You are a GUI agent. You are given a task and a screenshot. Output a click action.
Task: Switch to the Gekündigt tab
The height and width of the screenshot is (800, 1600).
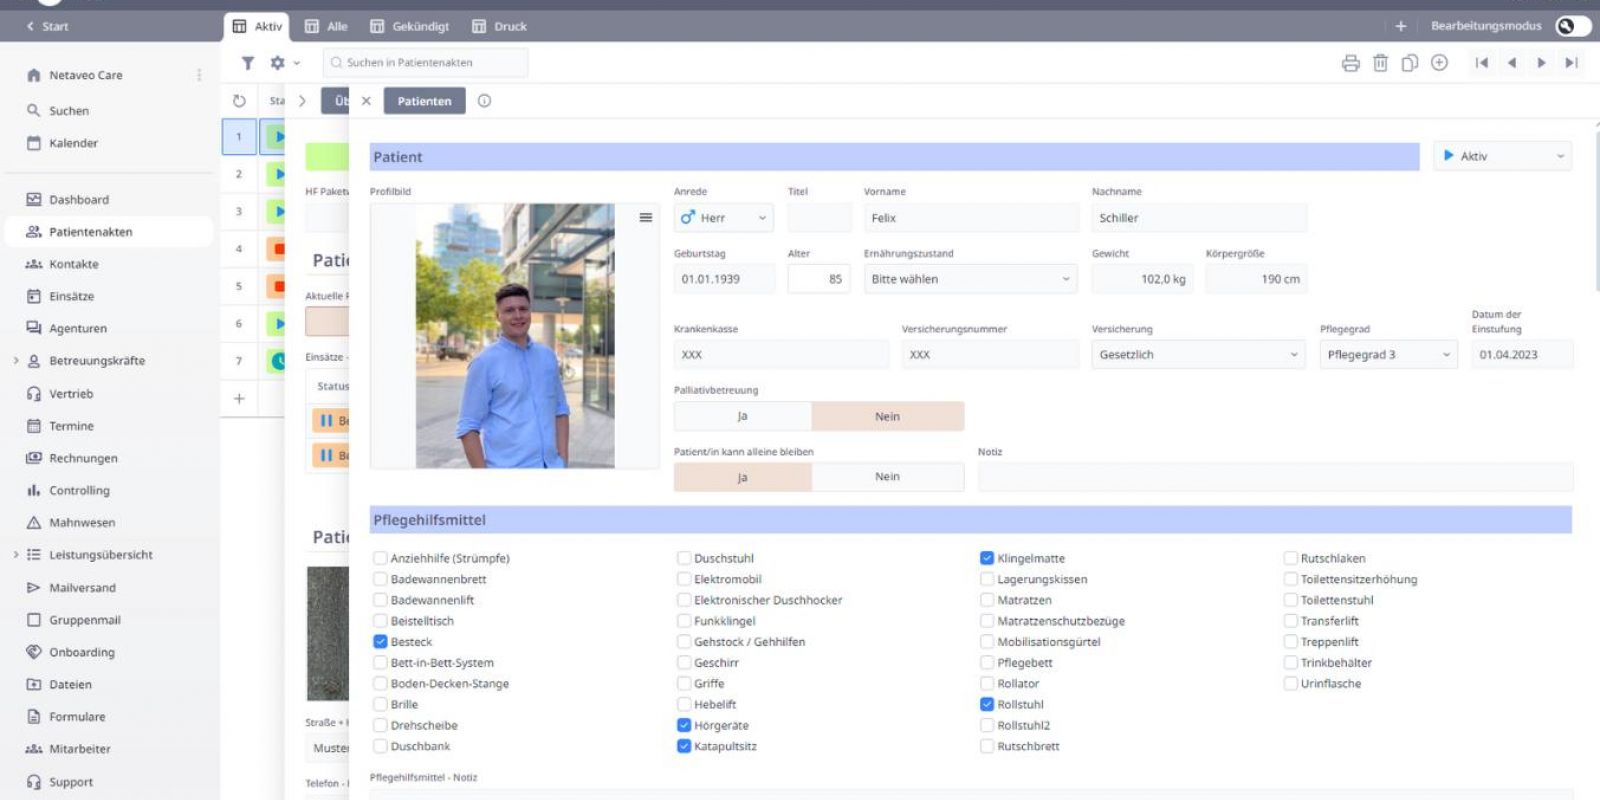point(410,26)
